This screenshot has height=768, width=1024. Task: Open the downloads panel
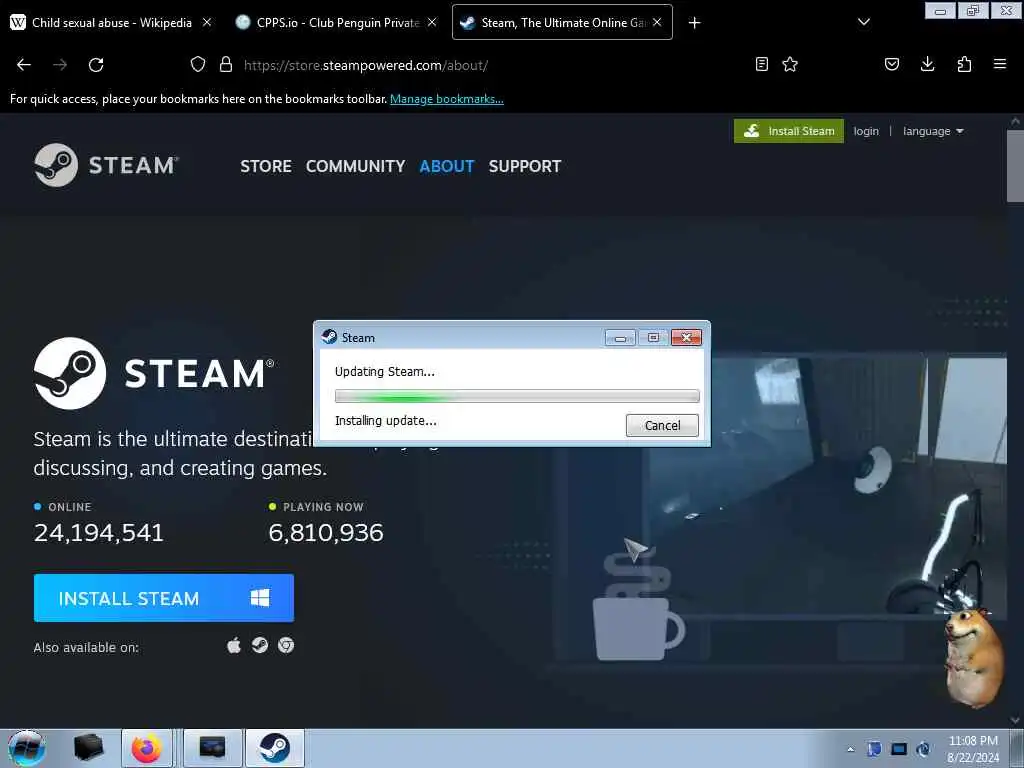pyautogui.click(x=927, y=64)
